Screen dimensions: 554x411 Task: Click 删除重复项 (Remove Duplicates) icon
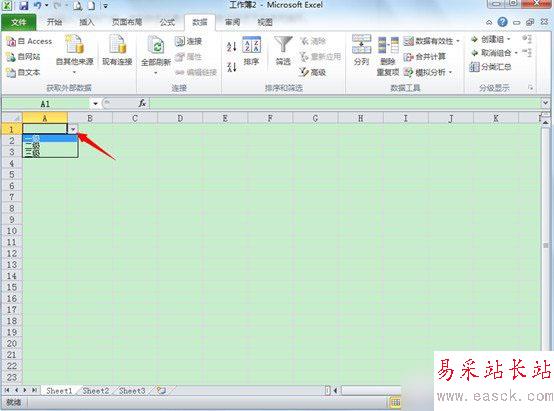point(388,45)
